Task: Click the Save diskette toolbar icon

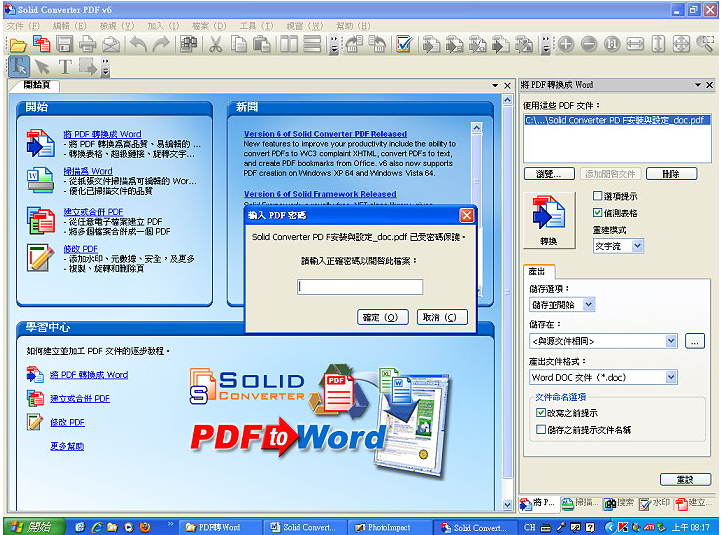Action: 65,45
